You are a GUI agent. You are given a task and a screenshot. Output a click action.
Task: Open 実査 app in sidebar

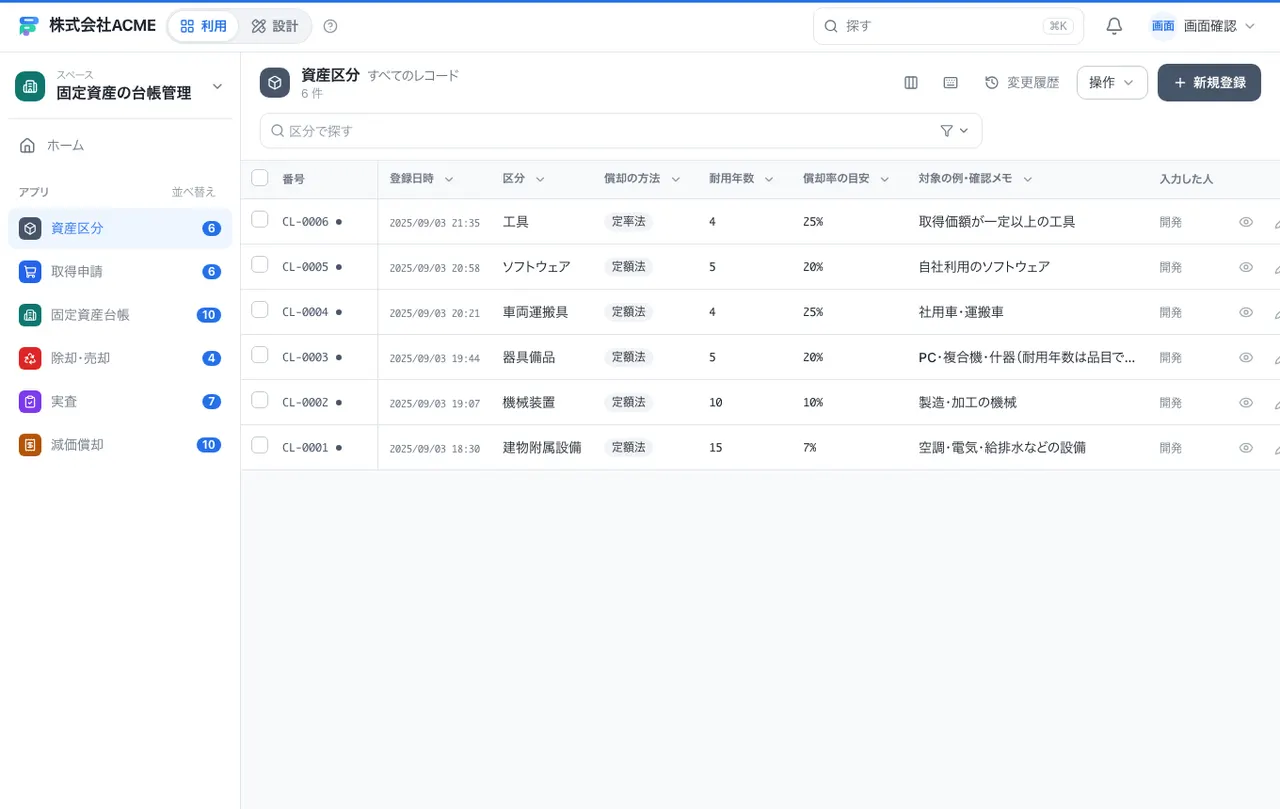120,401
